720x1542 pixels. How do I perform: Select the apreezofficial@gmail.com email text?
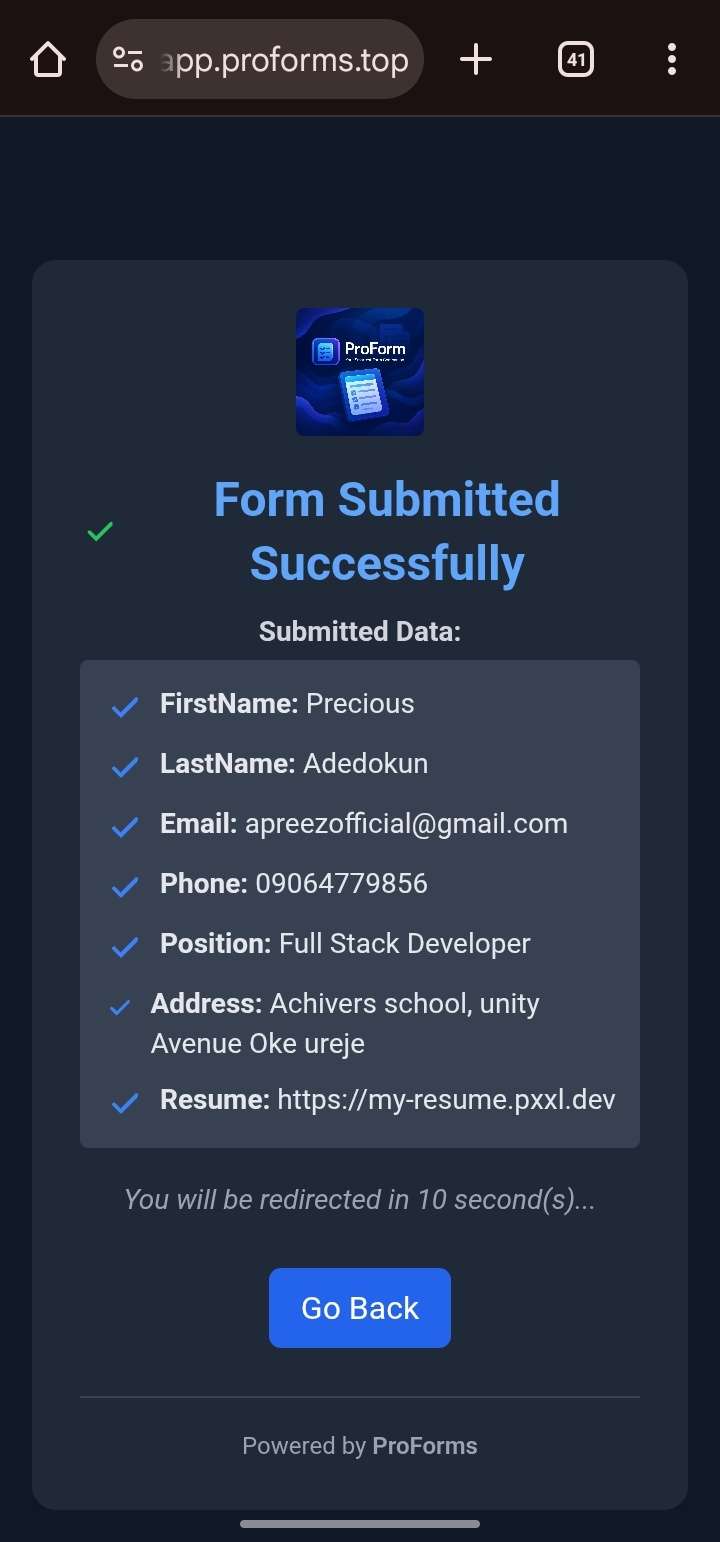(x=406, y=824)
